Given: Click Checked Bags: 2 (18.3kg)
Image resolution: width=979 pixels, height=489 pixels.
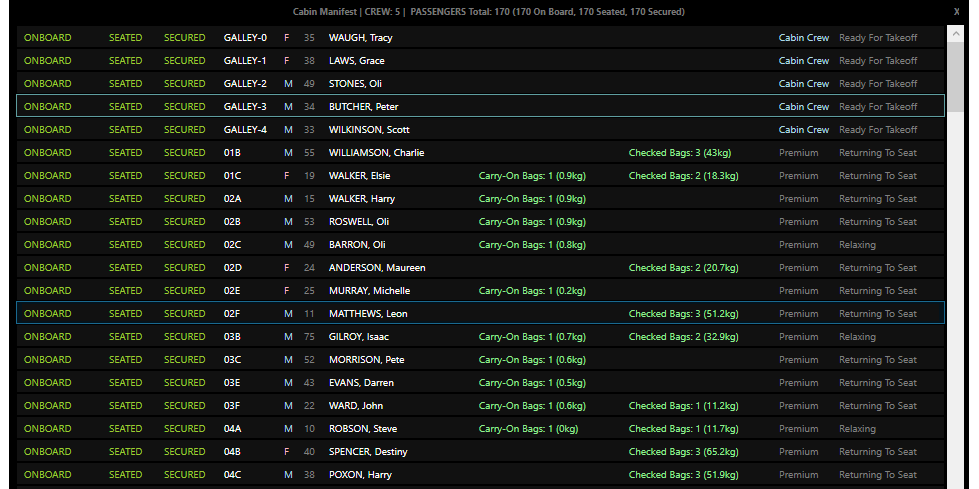Looking at the screenshot, I should pos(683,175).
